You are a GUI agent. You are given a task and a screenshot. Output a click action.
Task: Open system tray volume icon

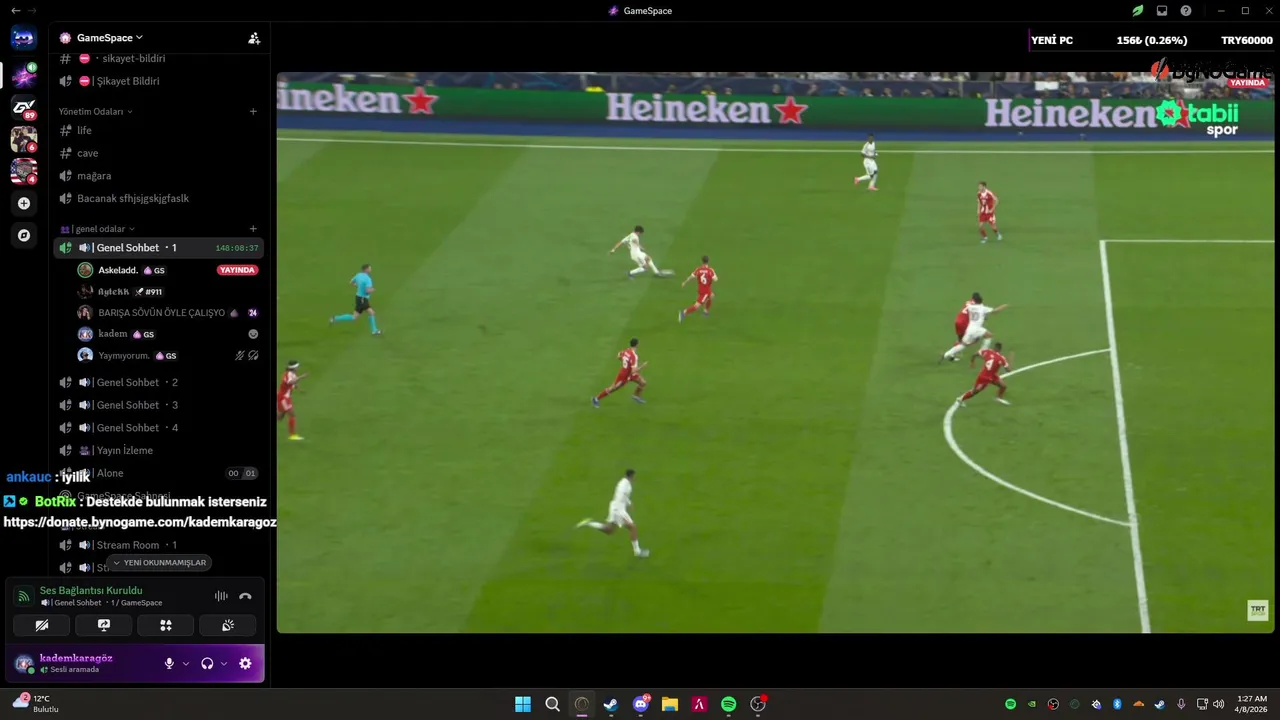pos(1218,704)
